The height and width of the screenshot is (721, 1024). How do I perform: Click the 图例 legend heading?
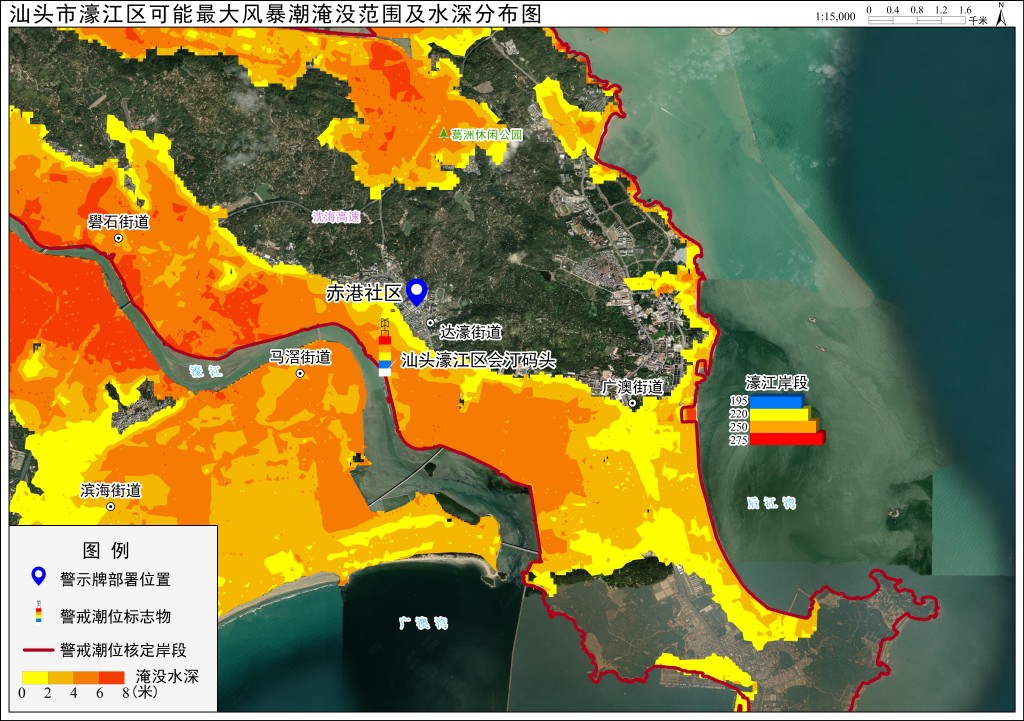click(x=106, y=550)
